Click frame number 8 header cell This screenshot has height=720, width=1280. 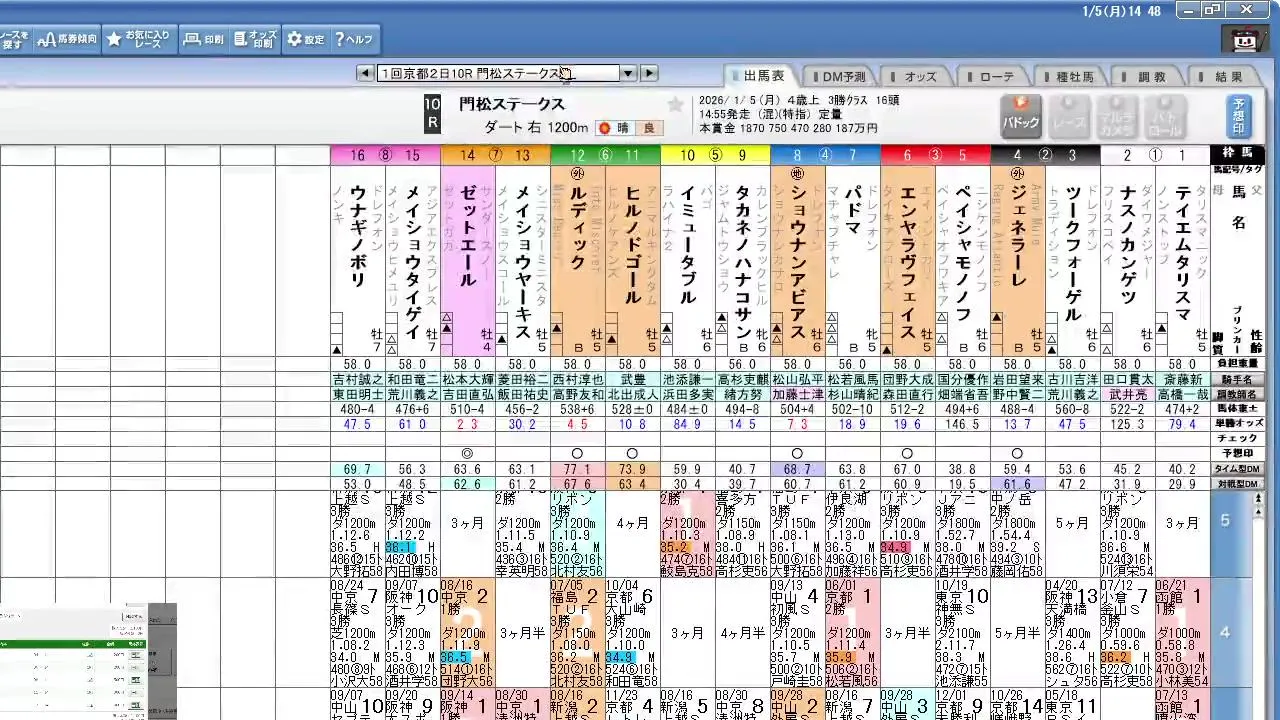798,155
